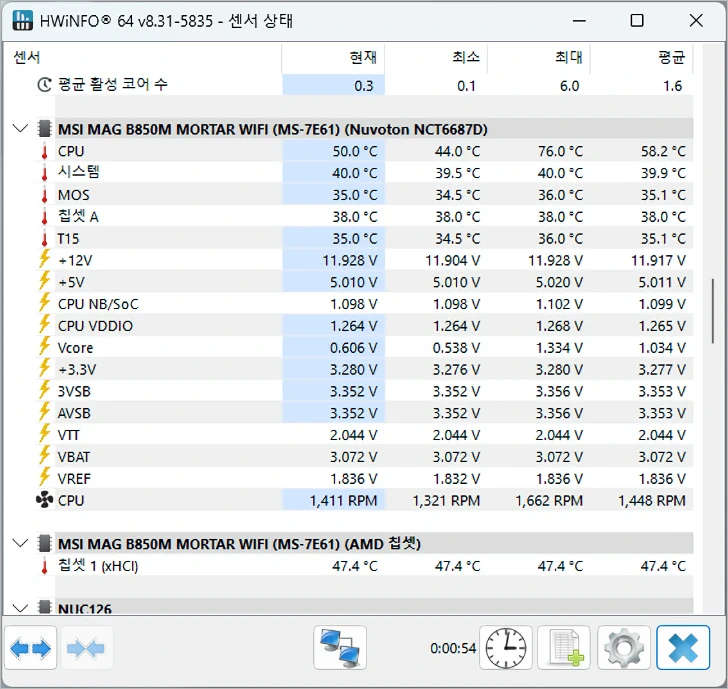Click the log file with green plus button

tap(564, 648)
